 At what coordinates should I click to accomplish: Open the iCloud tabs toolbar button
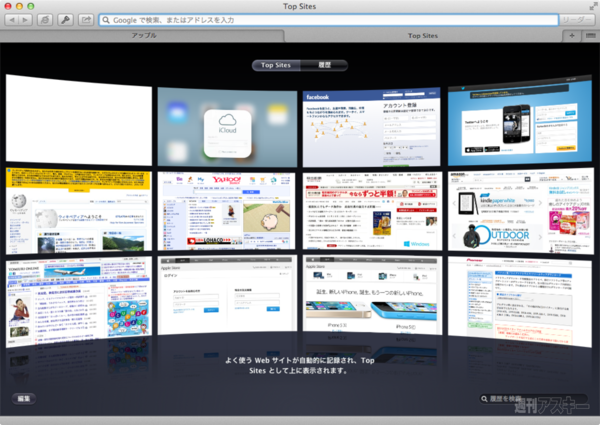coord(45,20)
